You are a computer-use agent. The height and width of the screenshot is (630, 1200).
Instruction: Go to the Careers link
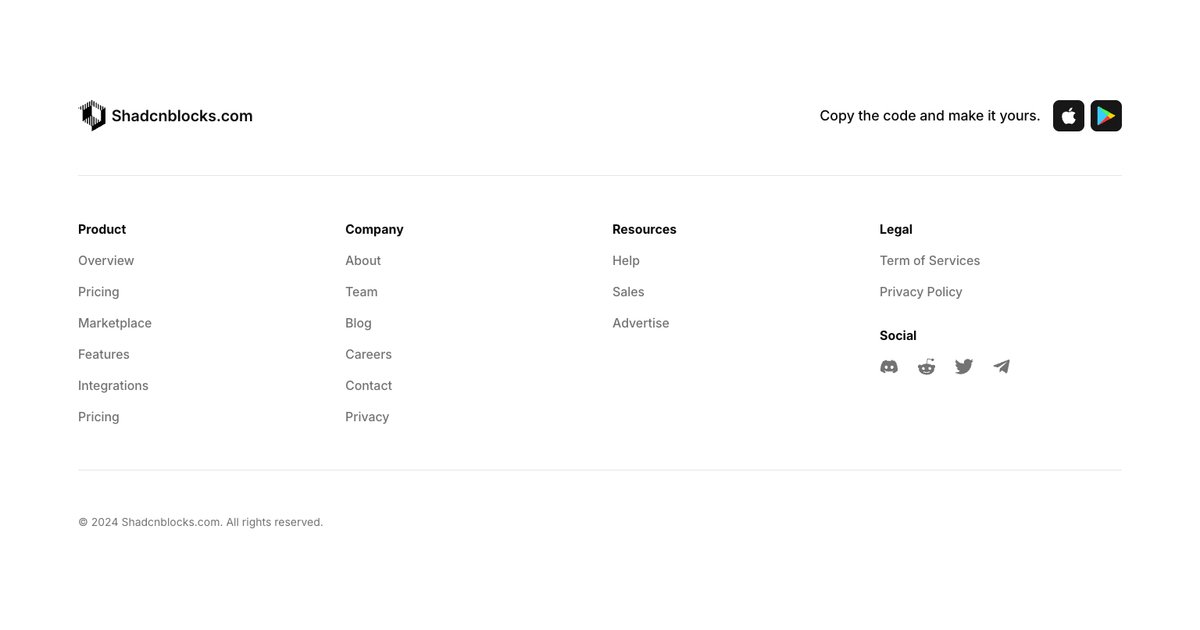[x=369, y=354]
